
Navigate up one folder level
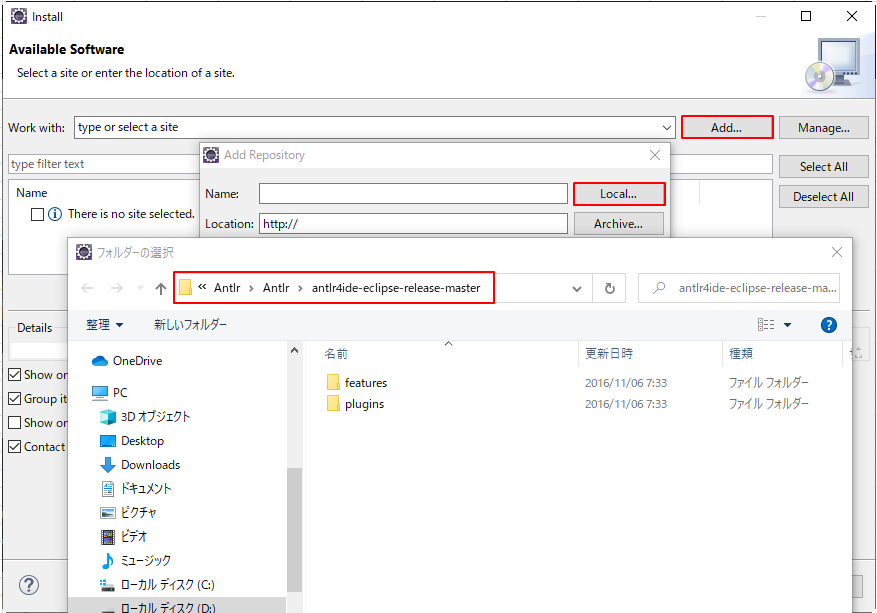[162, 287]
